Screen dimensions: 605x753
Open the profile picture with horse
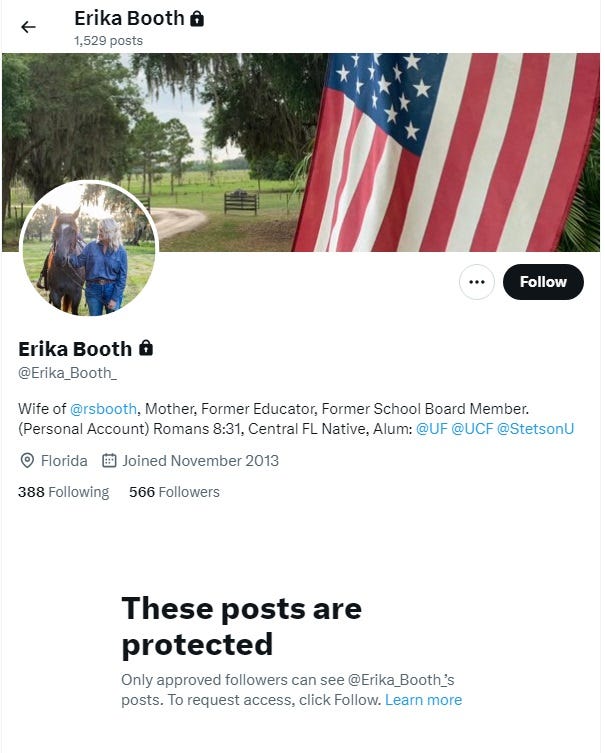tap(89, 249)
